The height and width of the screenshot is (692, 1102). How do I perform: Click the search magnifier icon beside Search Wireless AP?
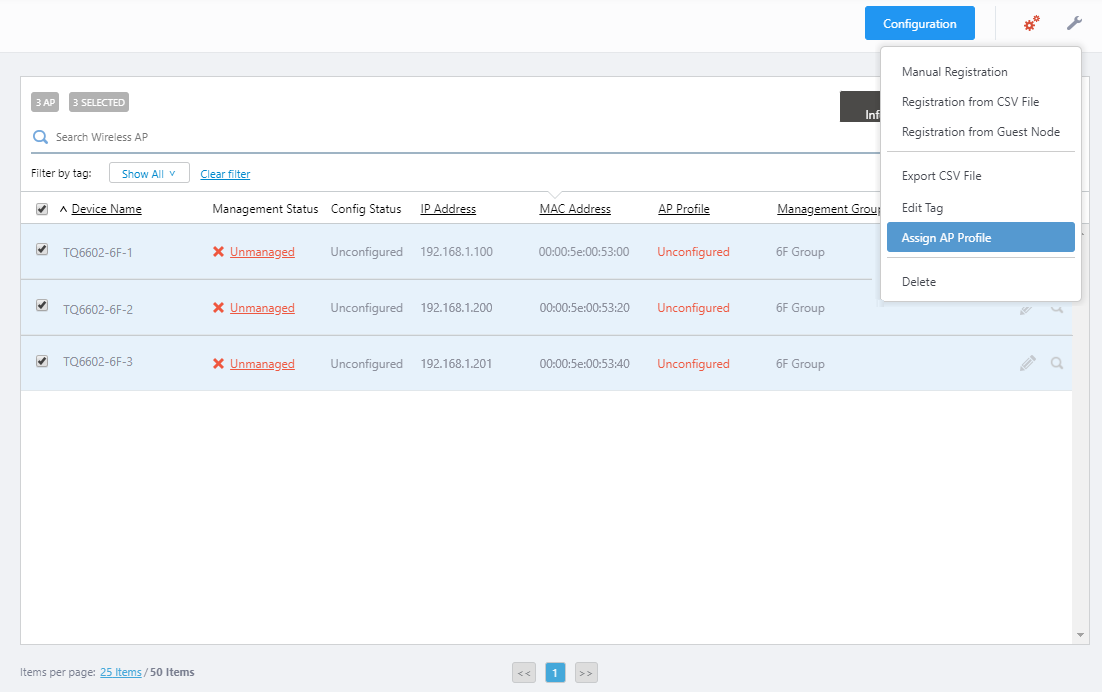pos(41,137)
